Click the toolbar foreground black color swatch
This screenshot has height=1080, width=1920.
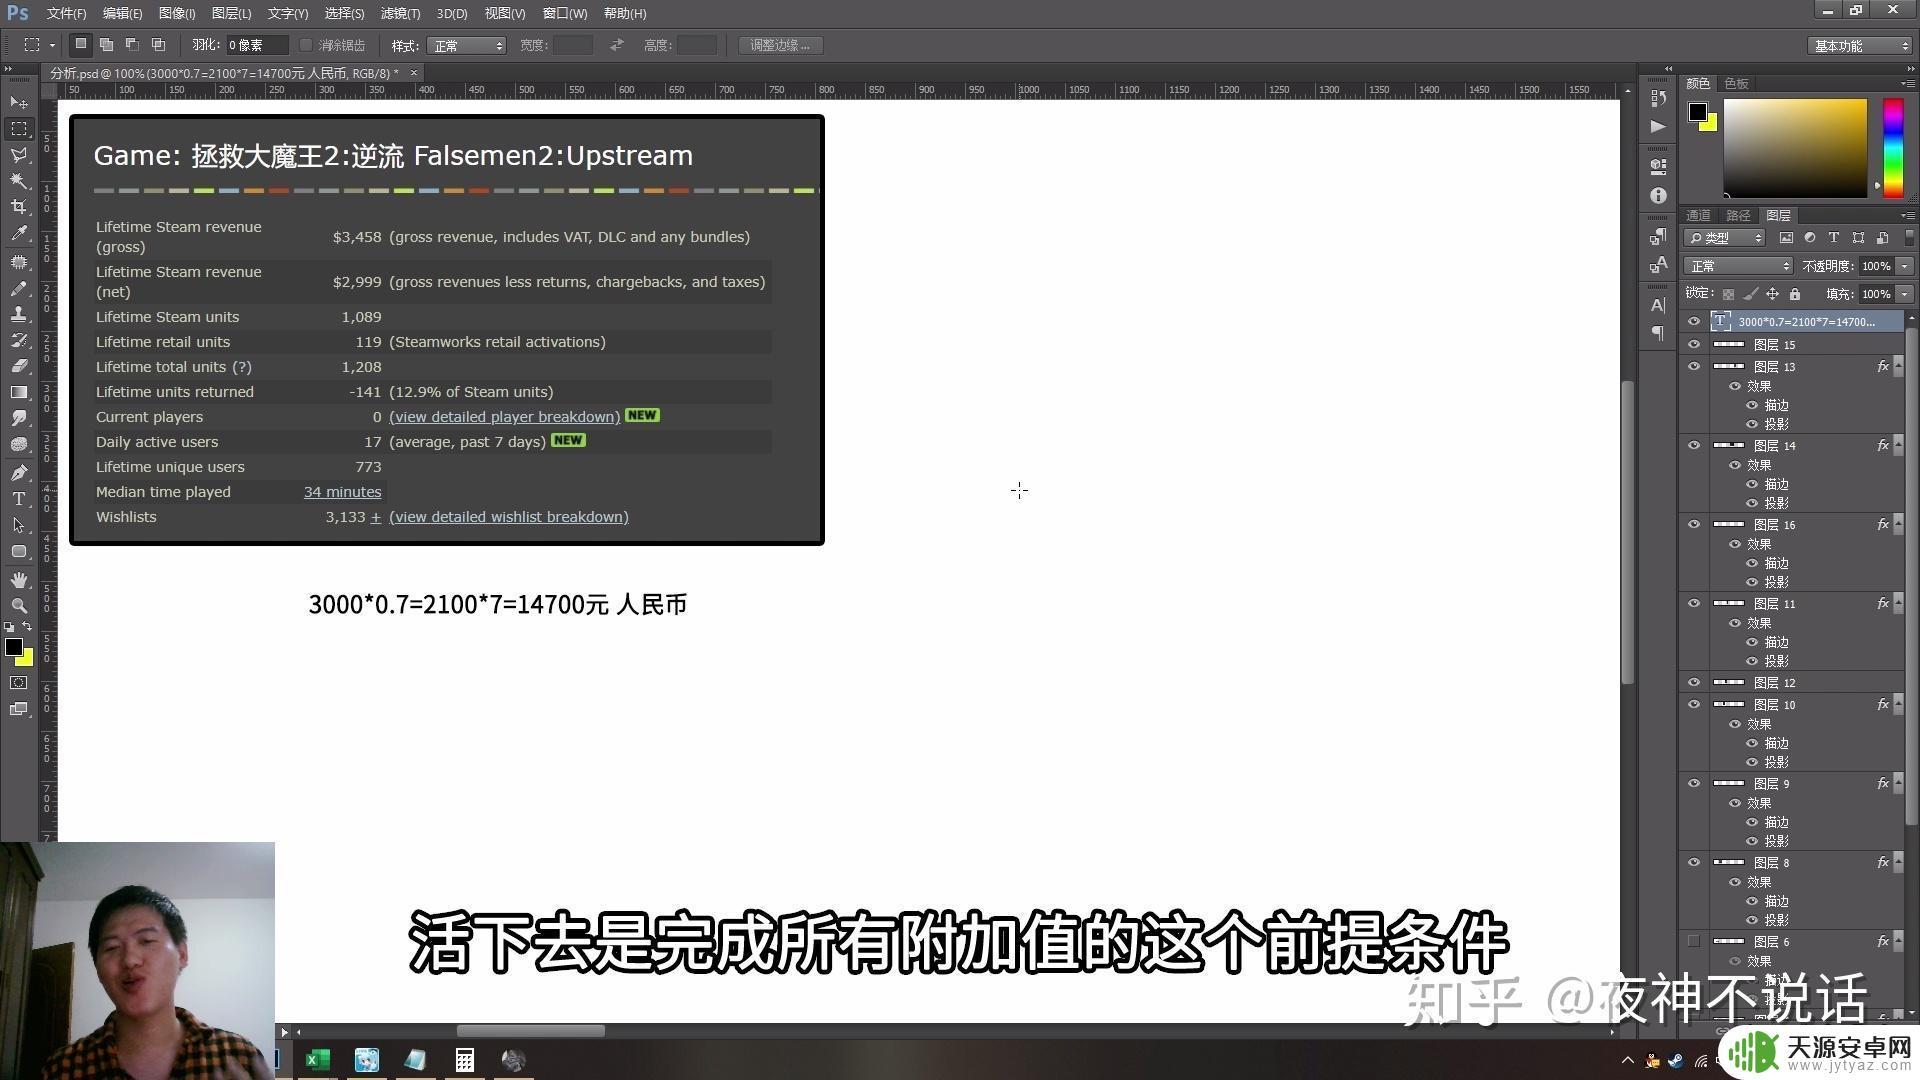(14, 647)
